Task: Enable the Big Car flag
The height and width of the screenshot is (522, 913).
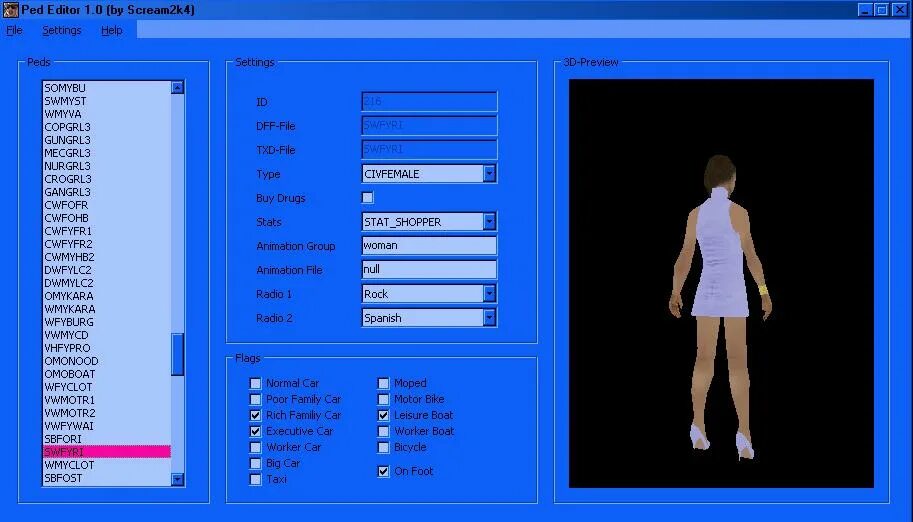Action: (255, 463)
